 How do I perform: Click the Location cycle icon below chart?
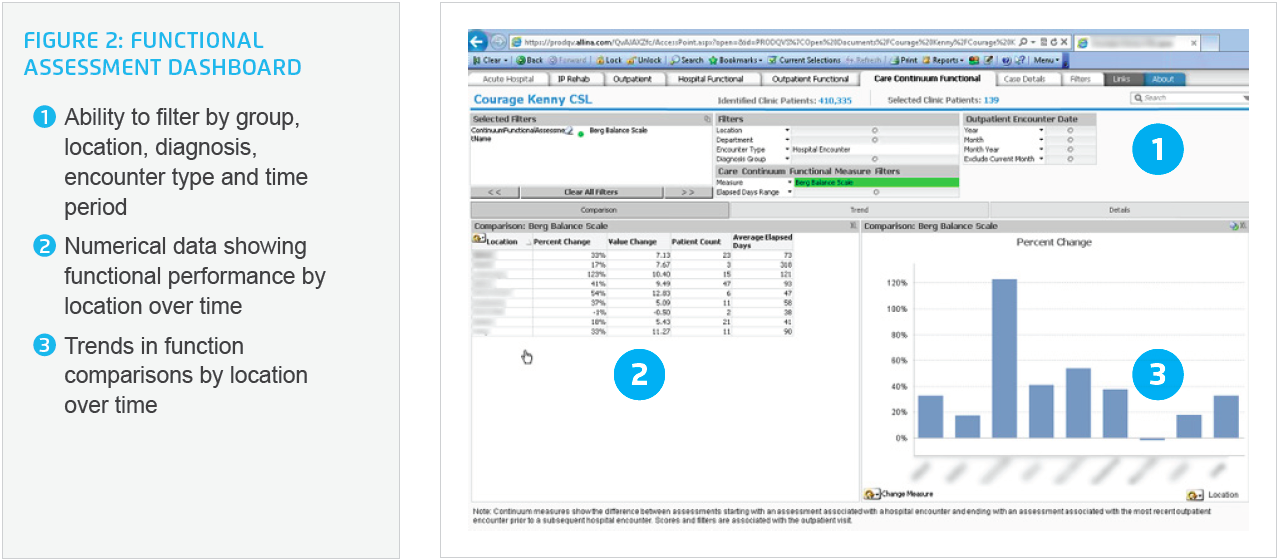(x=1195, y=495)
